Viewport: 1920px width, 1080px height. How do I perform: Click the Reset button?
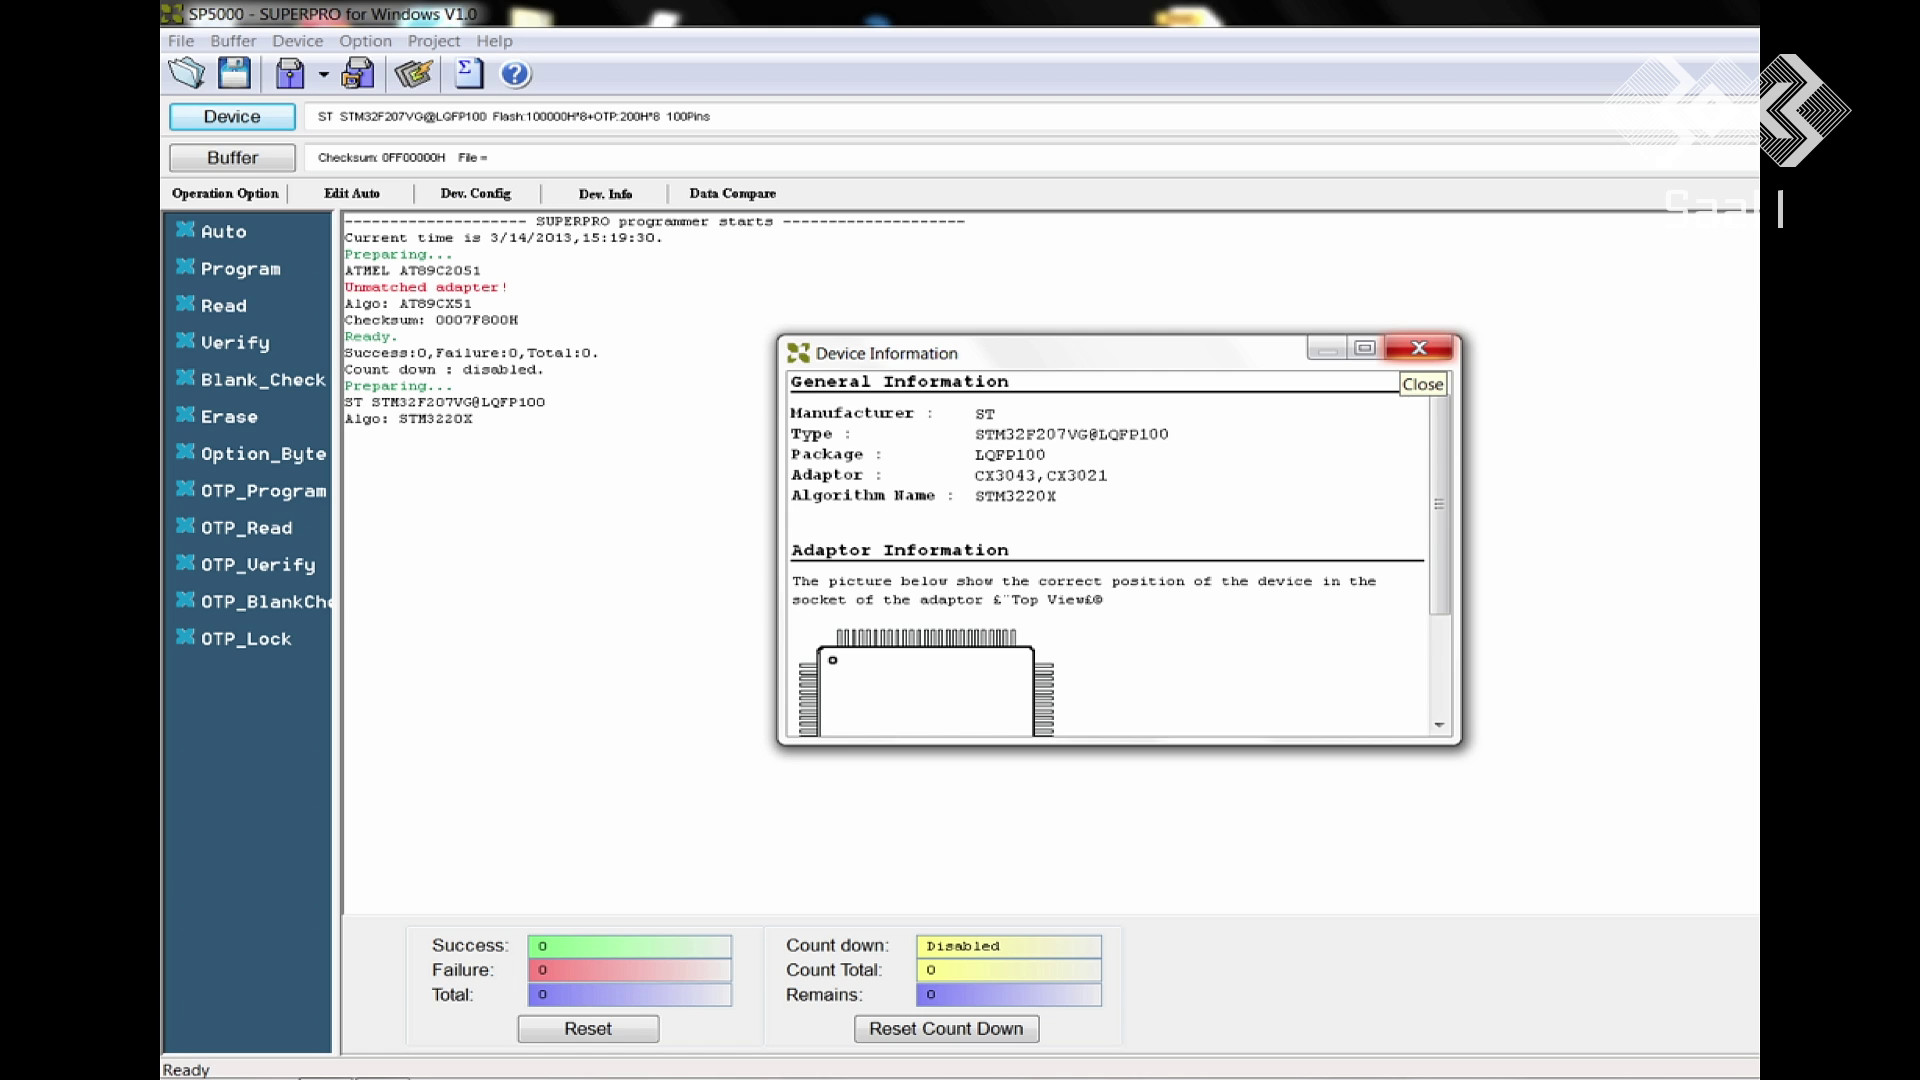(588, 1029)
